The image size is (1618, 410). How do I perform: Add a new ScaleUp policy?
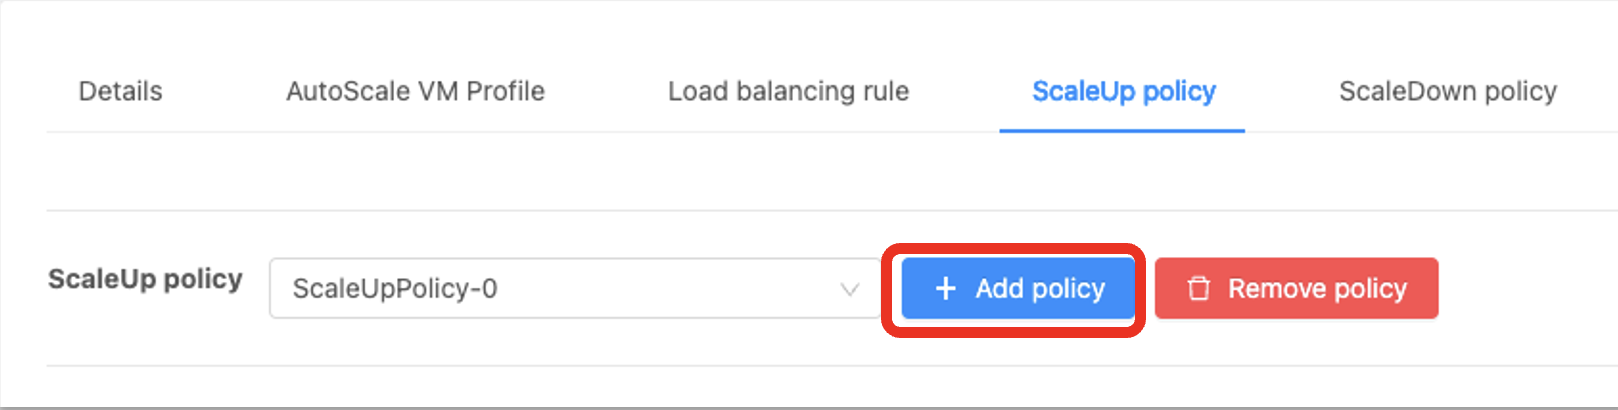1018,288
